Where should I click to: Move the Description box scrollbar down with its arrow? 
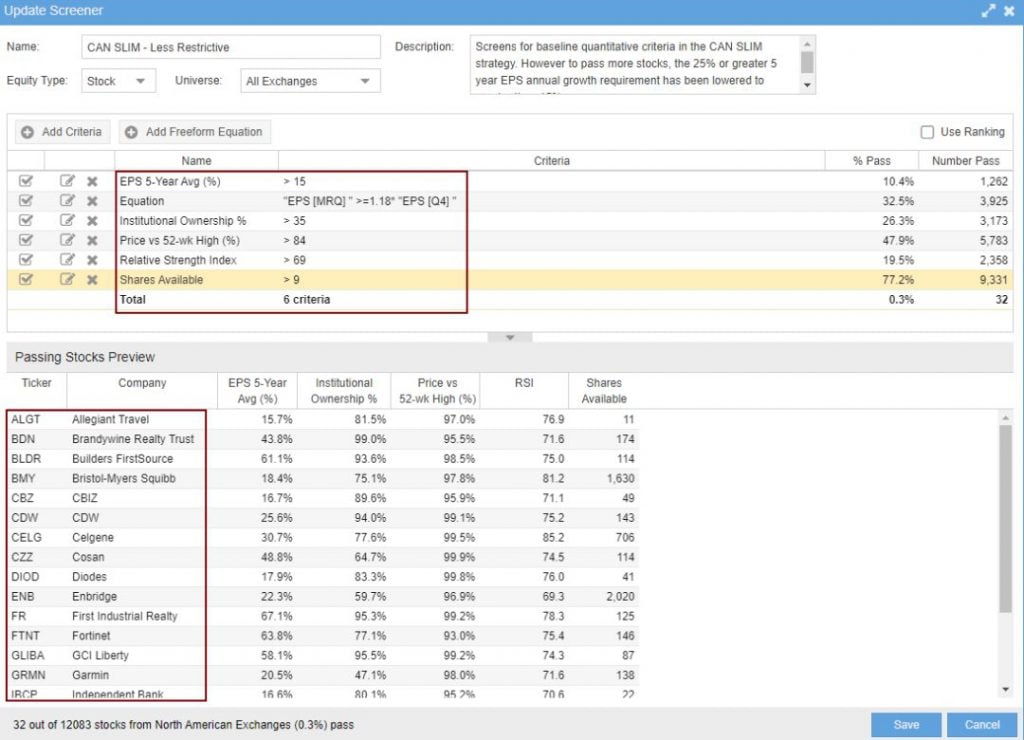click(x=807, y=86)
